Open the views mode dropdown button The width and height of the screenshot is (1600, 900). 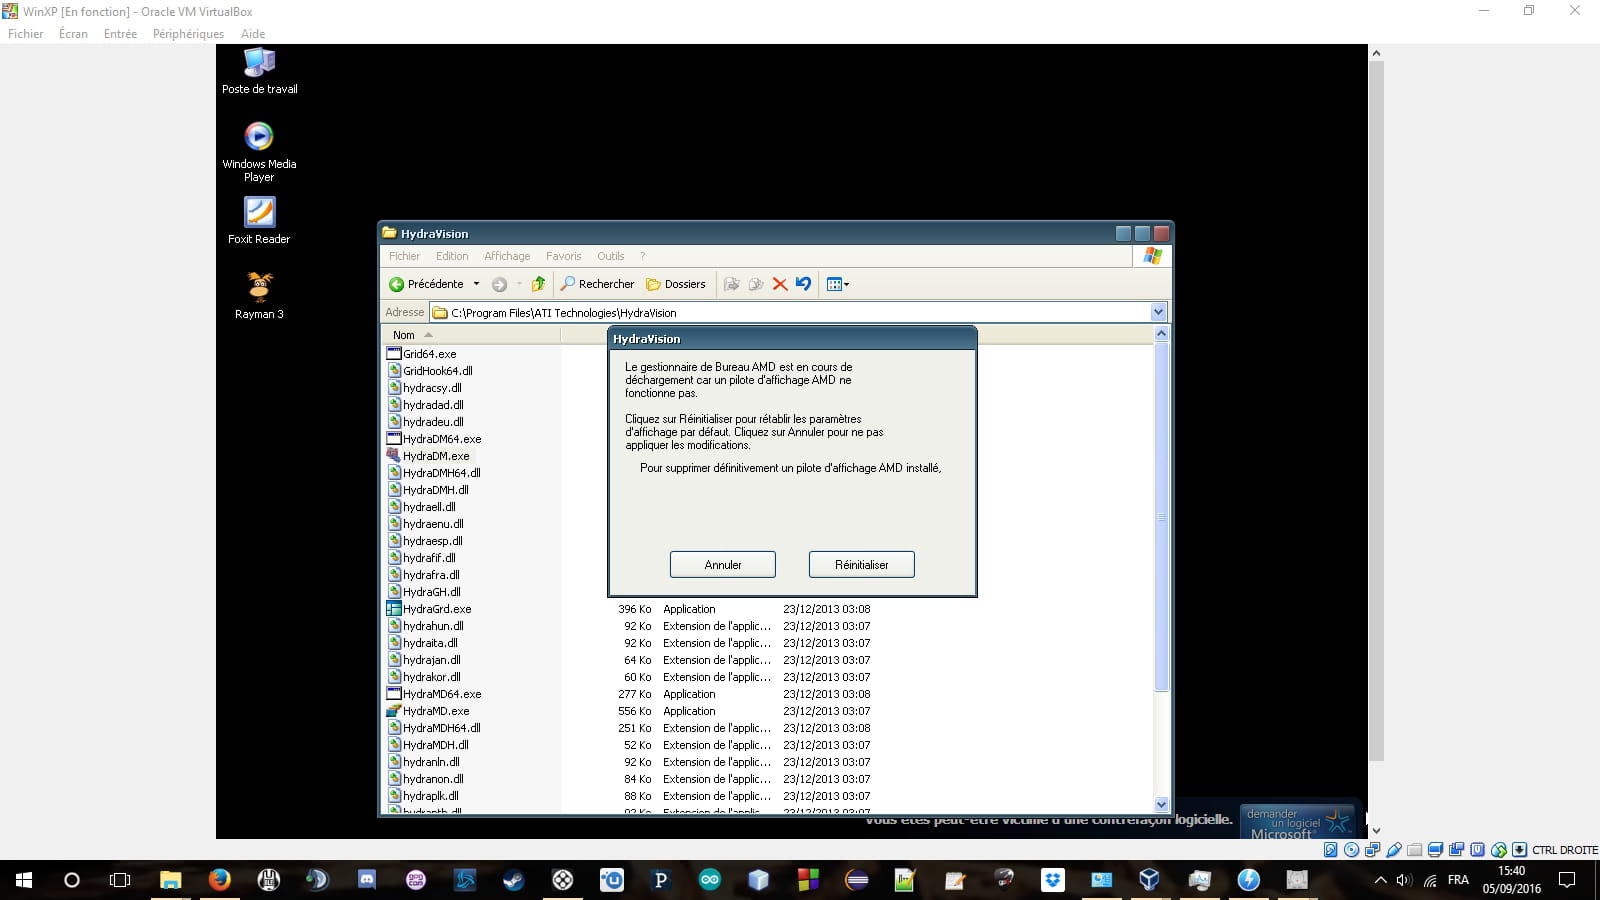point(838,284)
